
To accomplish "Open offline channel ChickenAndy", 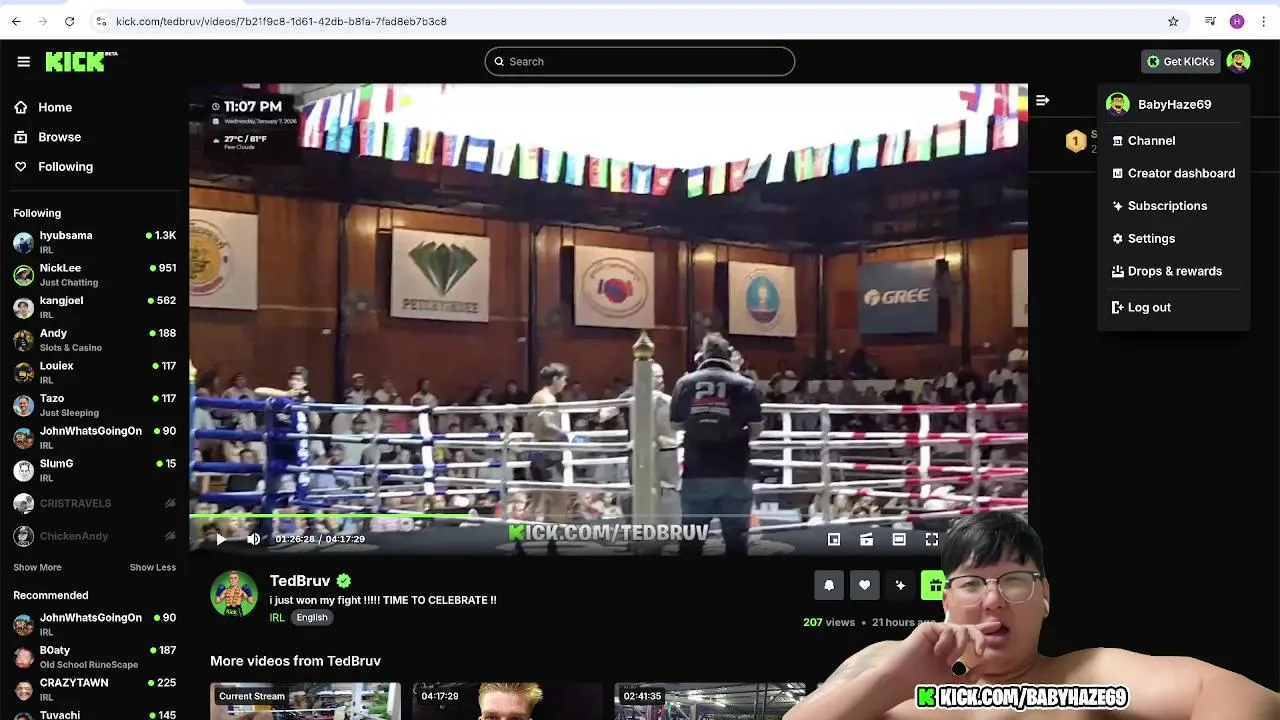I will pos(94,536).
